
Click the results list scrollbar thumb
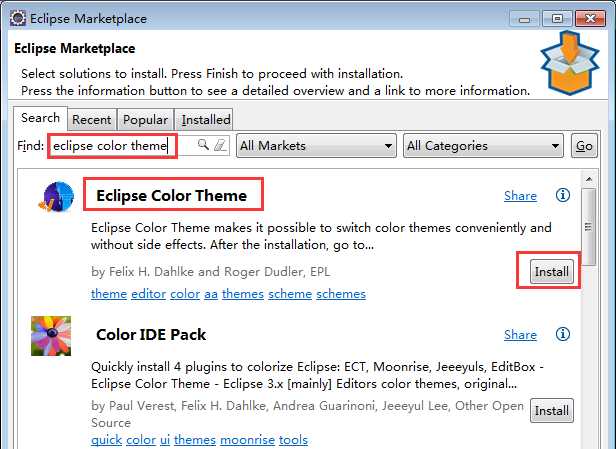click(588, 227)
